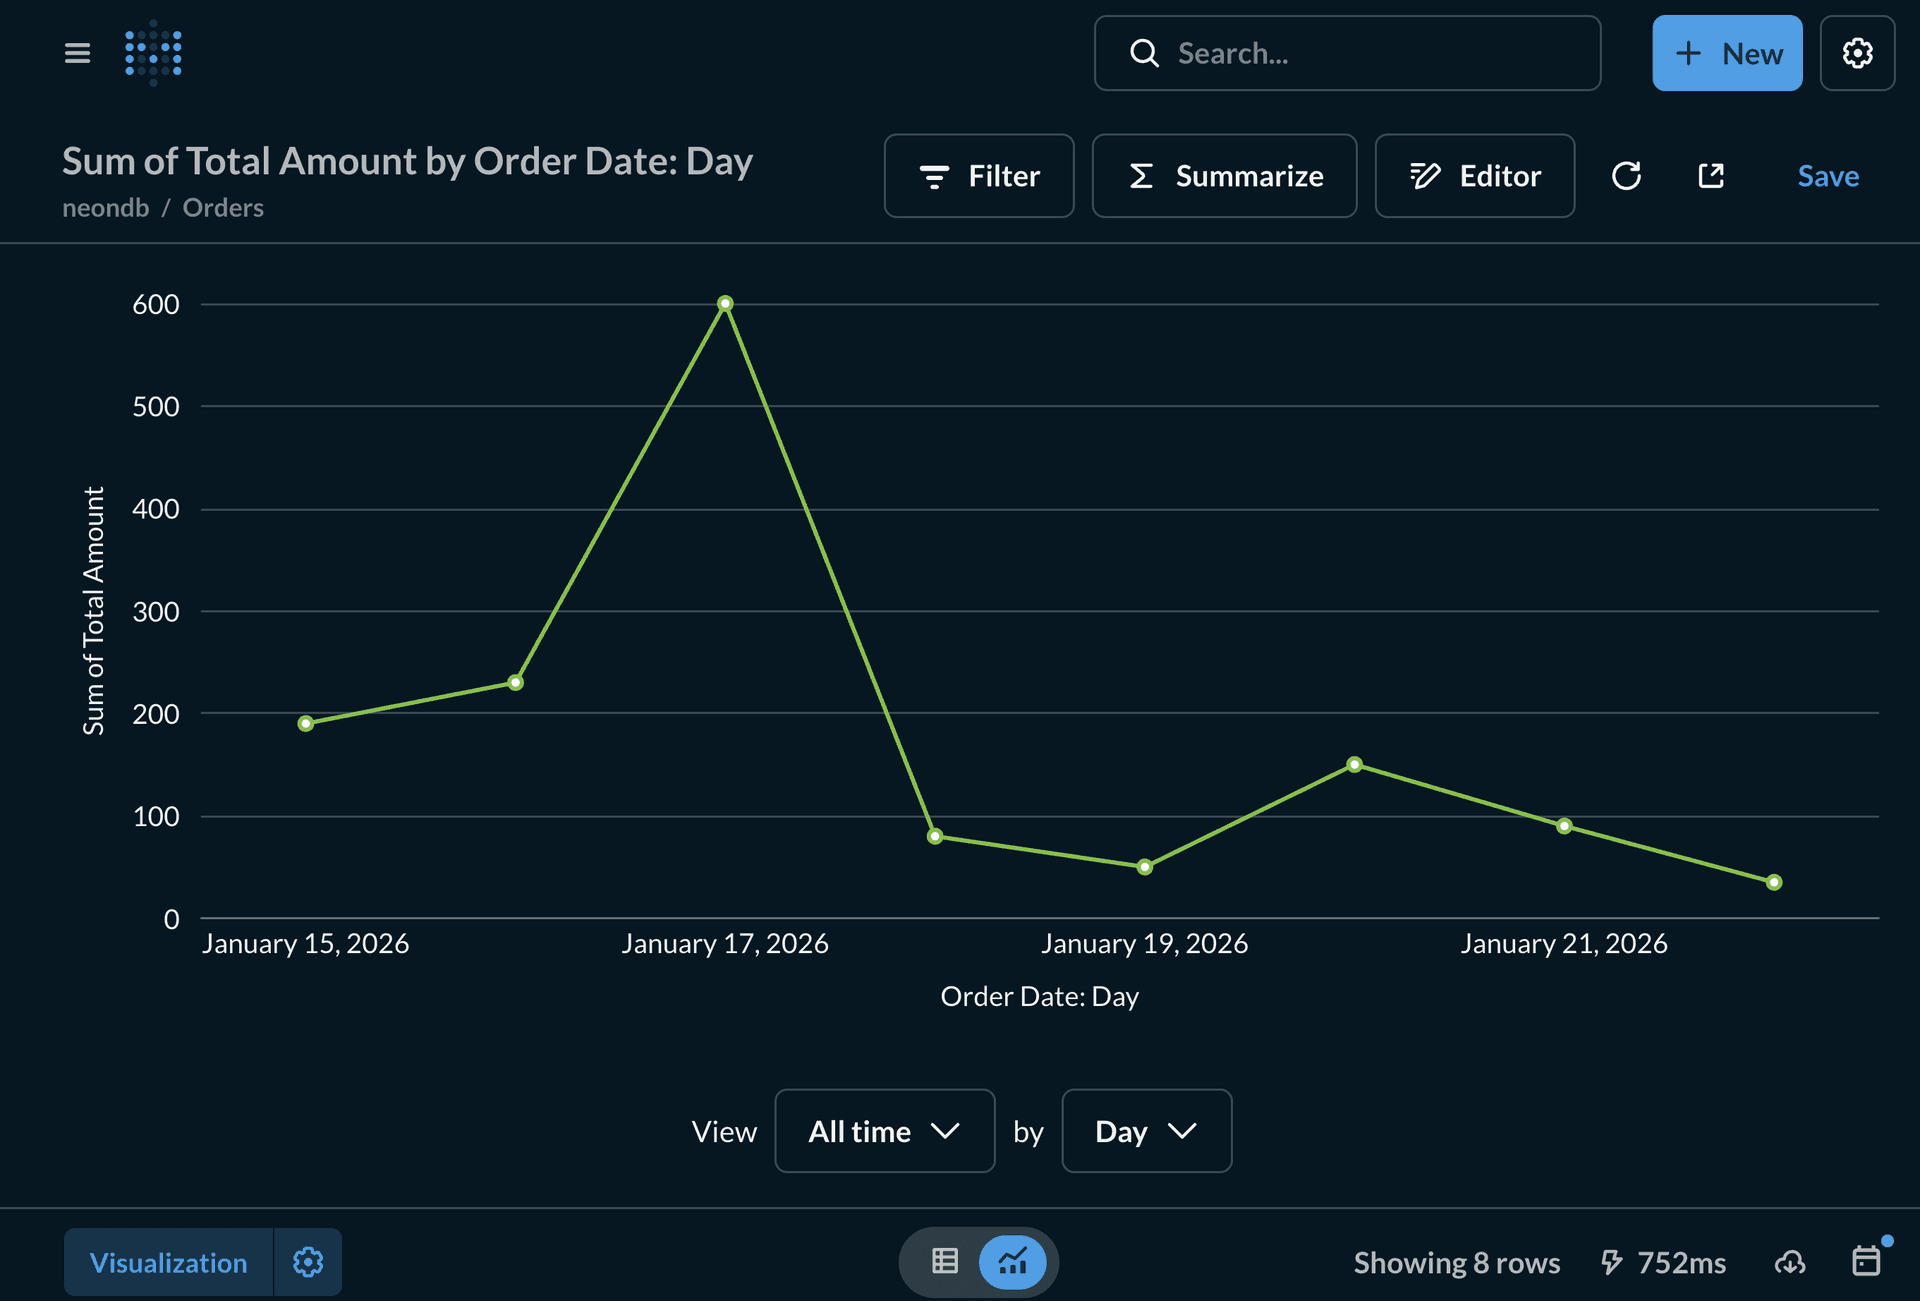Go to Orders via breadcrumb

pyautogui.click(x=222, y=207)
